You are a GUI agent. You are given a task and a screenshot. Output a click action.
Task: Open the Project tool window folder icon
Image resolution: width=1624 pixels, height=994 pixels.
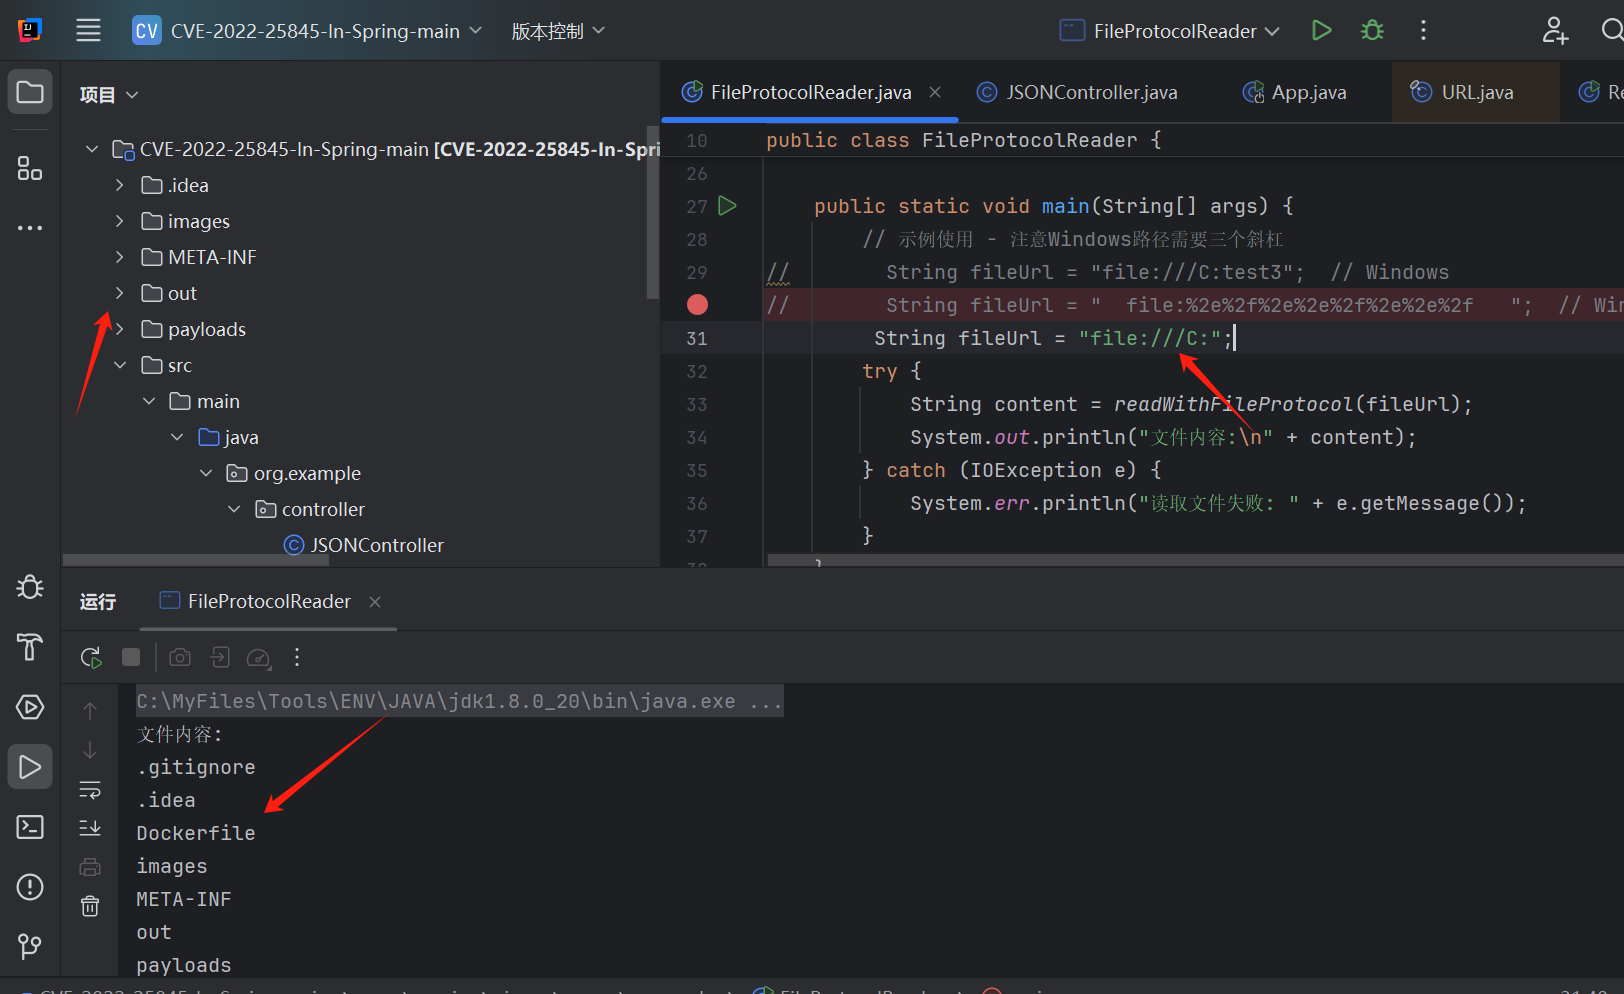(30, 92)
